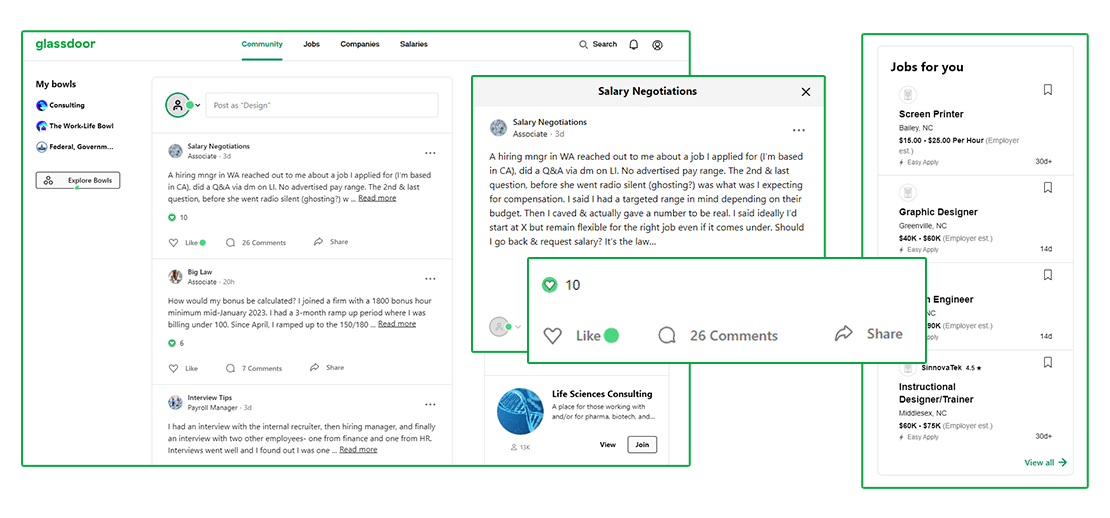Click the Screen Printer company logo
The image size is (1110, 518).
tap(908, 94)
